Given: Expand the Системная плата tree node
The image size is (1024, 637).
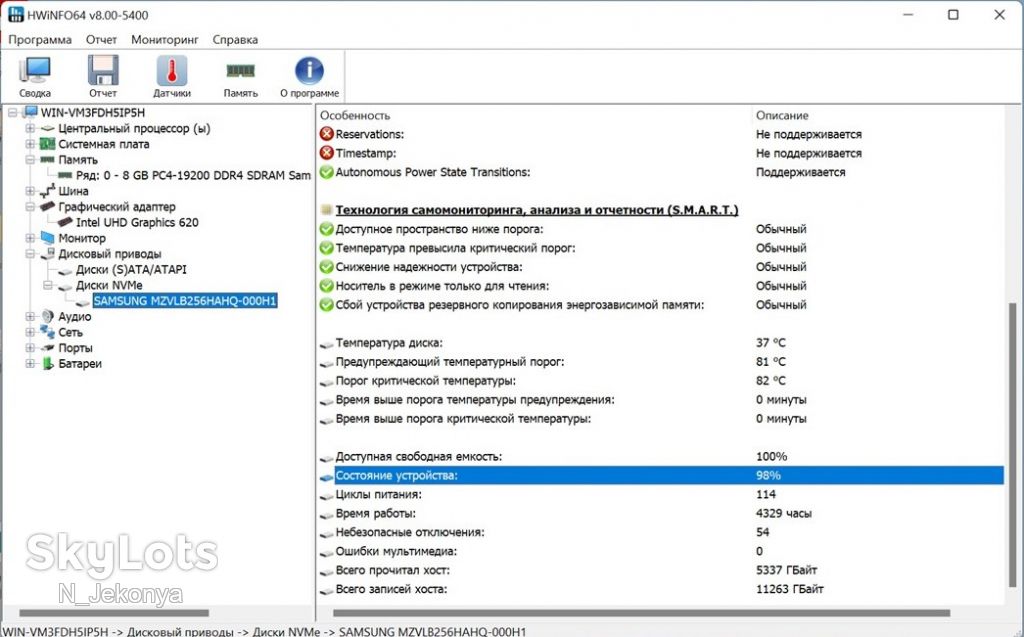Looking at the screenshot, I should (30, 144).
